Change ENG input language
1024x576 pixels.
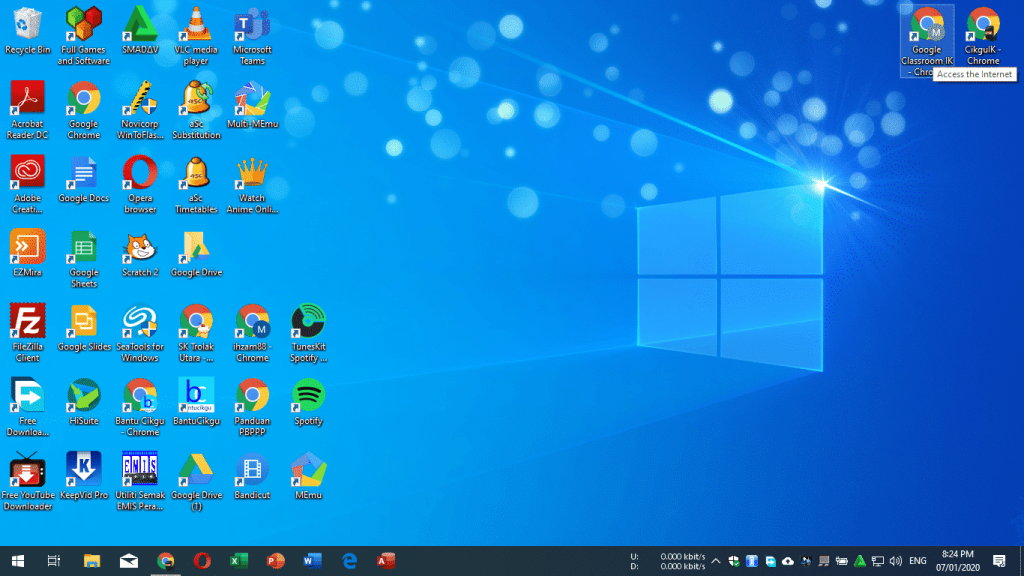918,561
